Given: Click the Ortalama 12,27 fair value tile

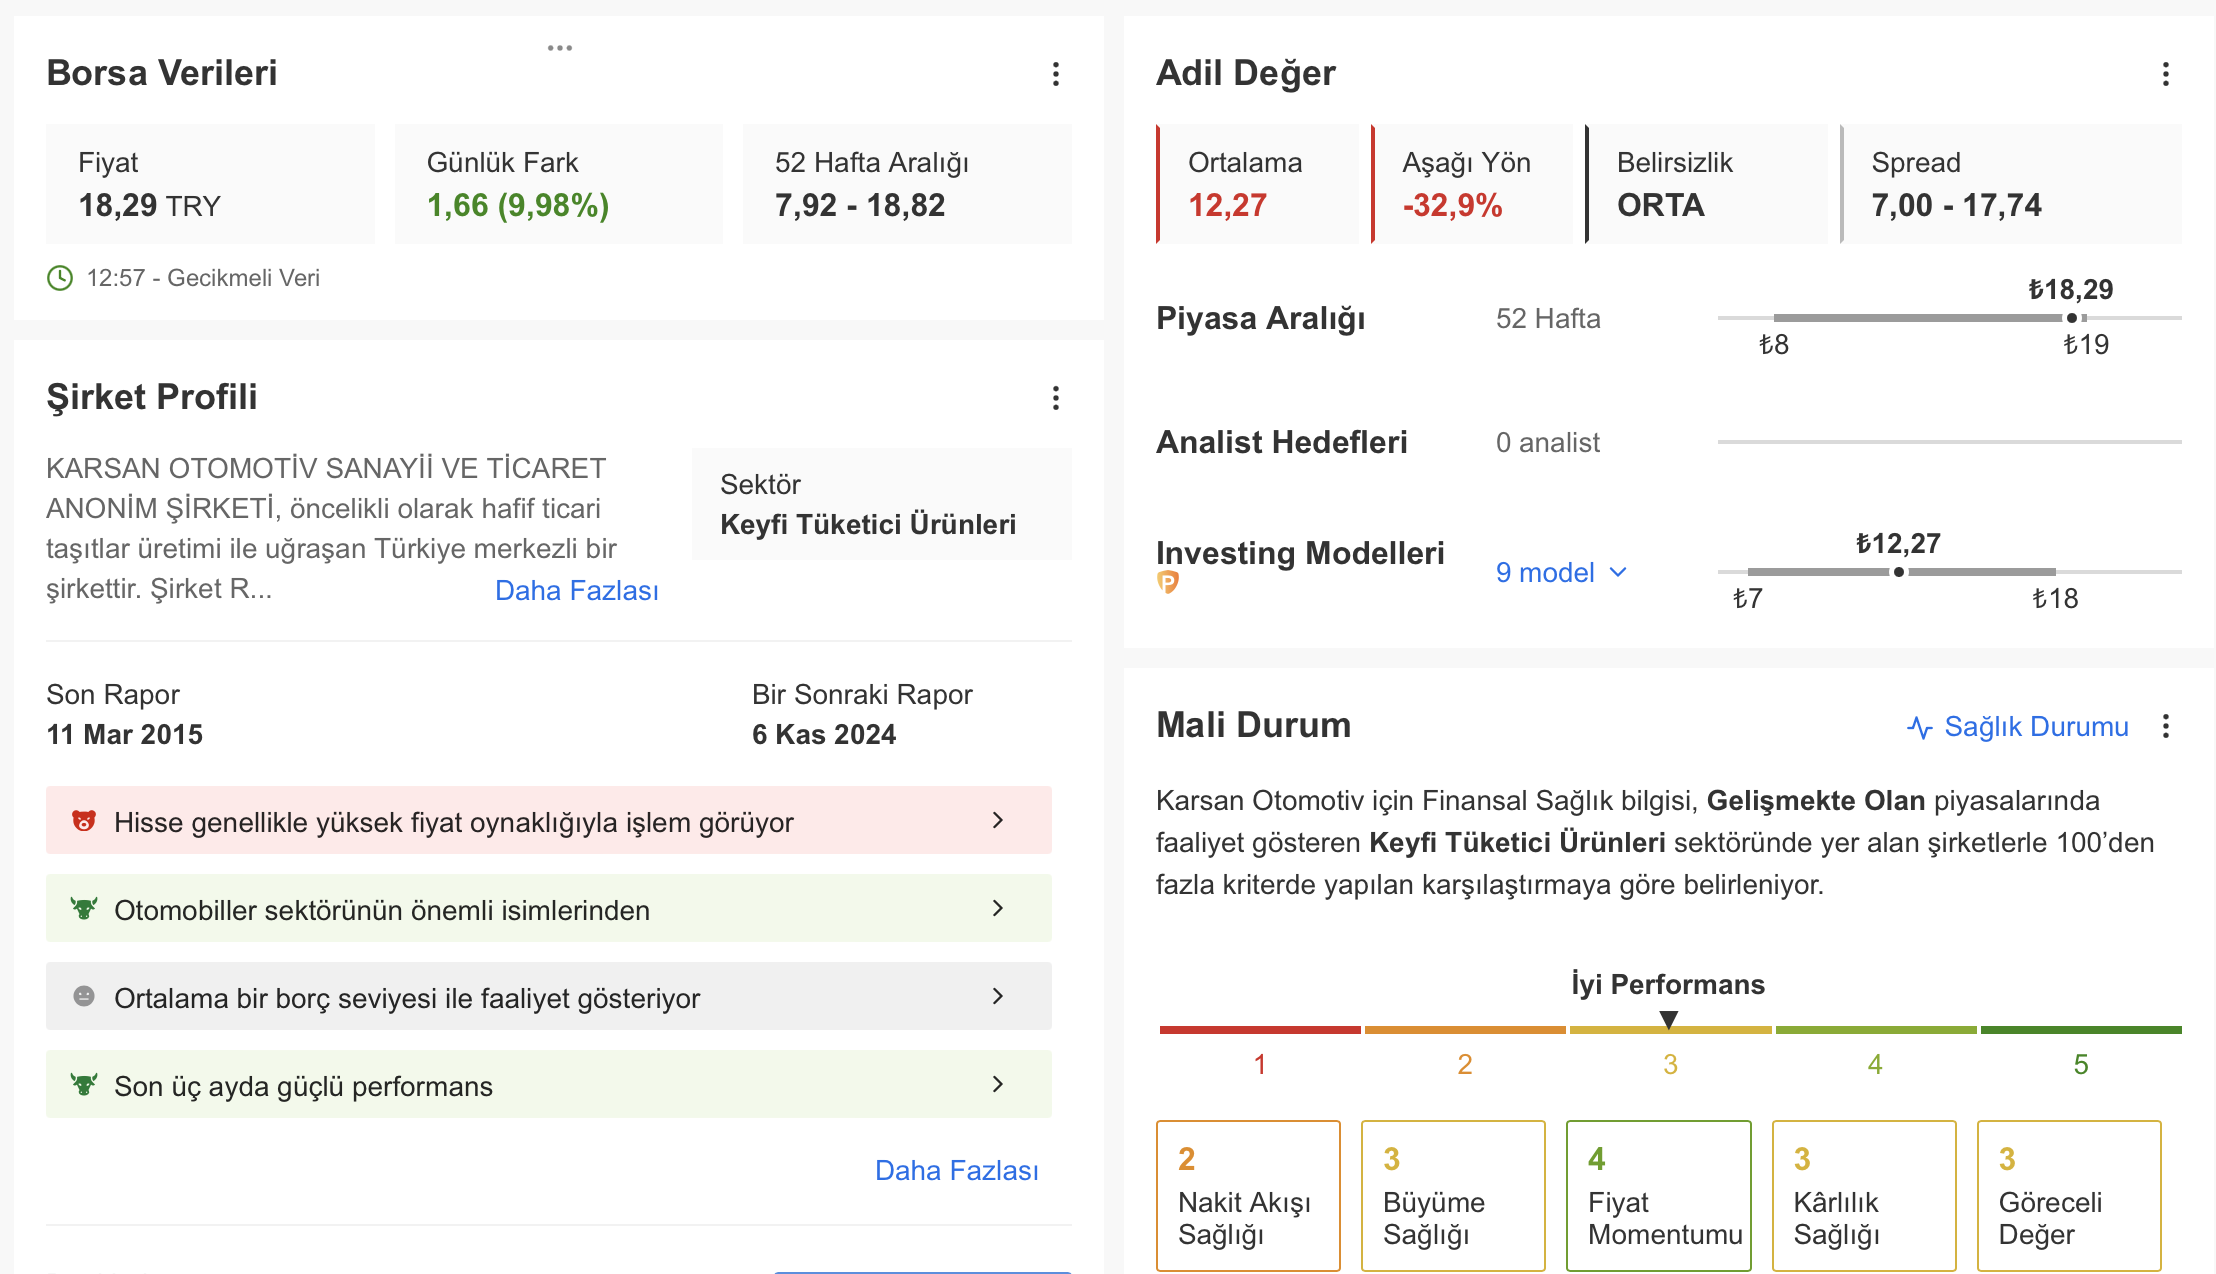Looking at the screenshot, I should point(1257,184).
